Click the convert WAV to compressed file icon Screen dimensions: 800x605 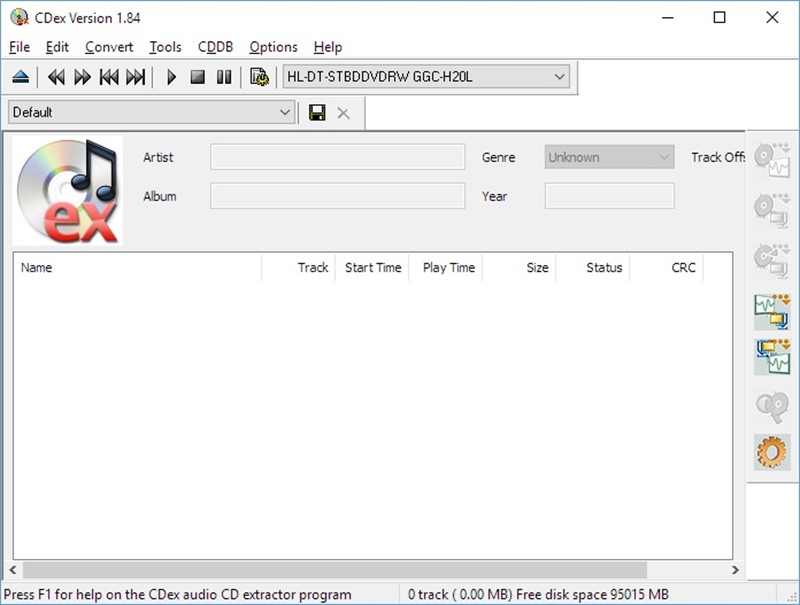click(x=771, y=310)
